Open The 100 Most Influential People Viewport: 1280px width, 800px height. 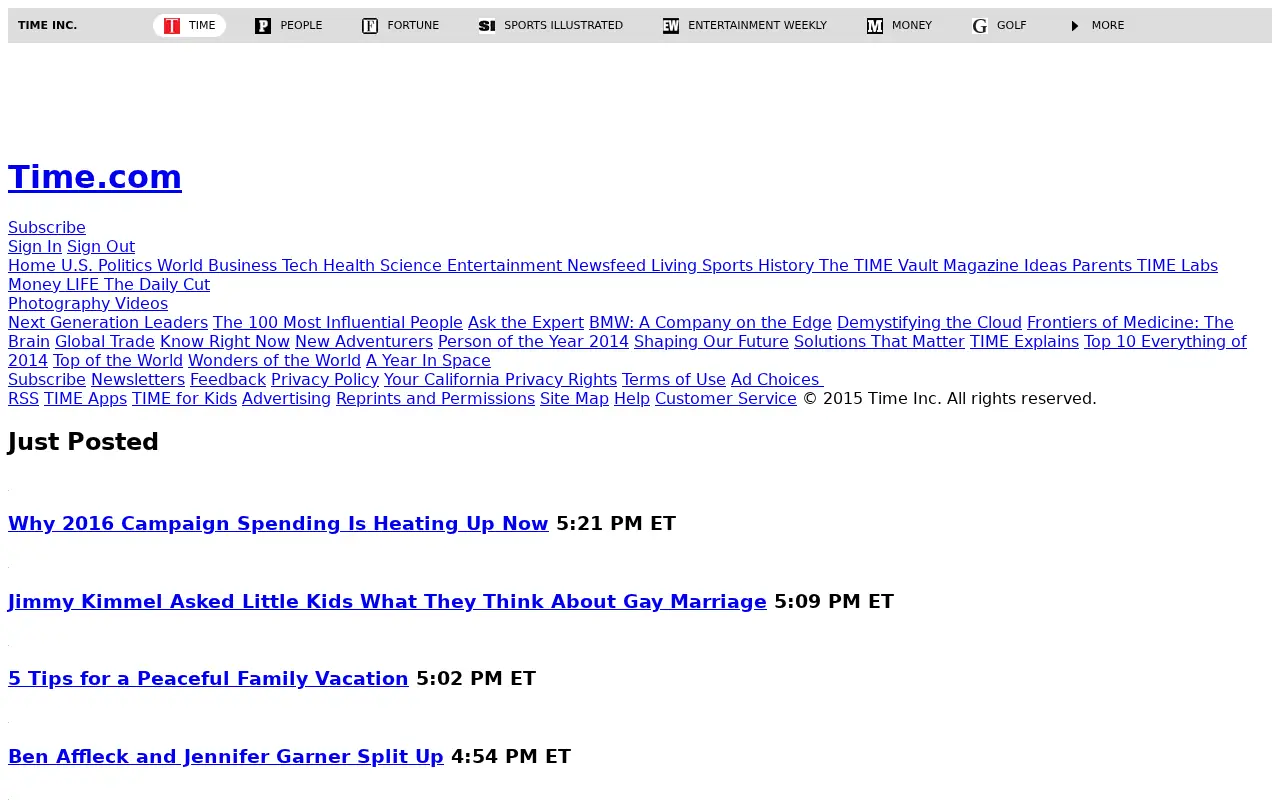click(338, 323)
